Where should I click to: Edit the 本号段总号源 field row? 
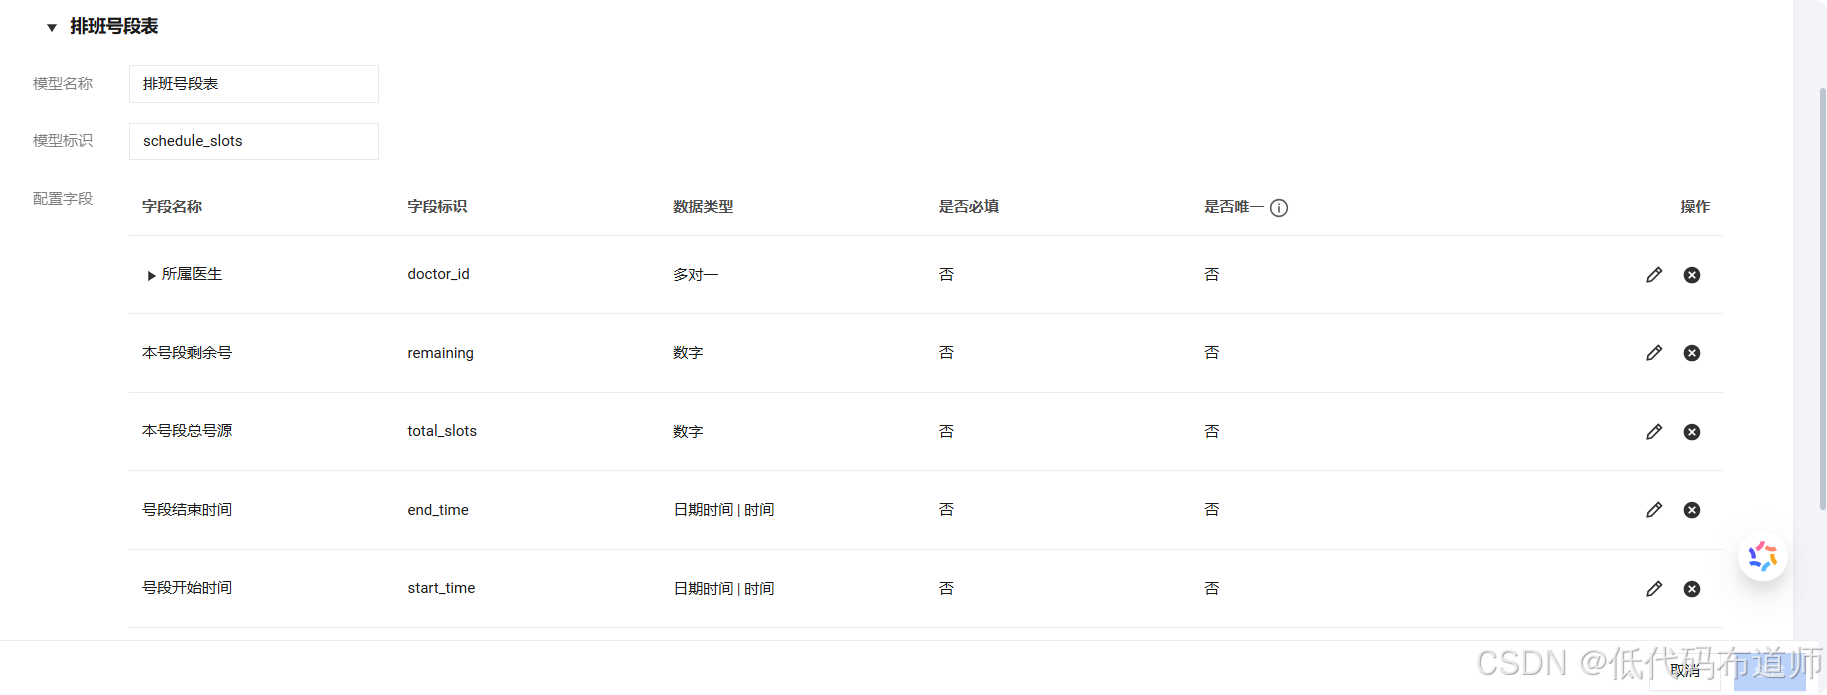pos(1654,432)
